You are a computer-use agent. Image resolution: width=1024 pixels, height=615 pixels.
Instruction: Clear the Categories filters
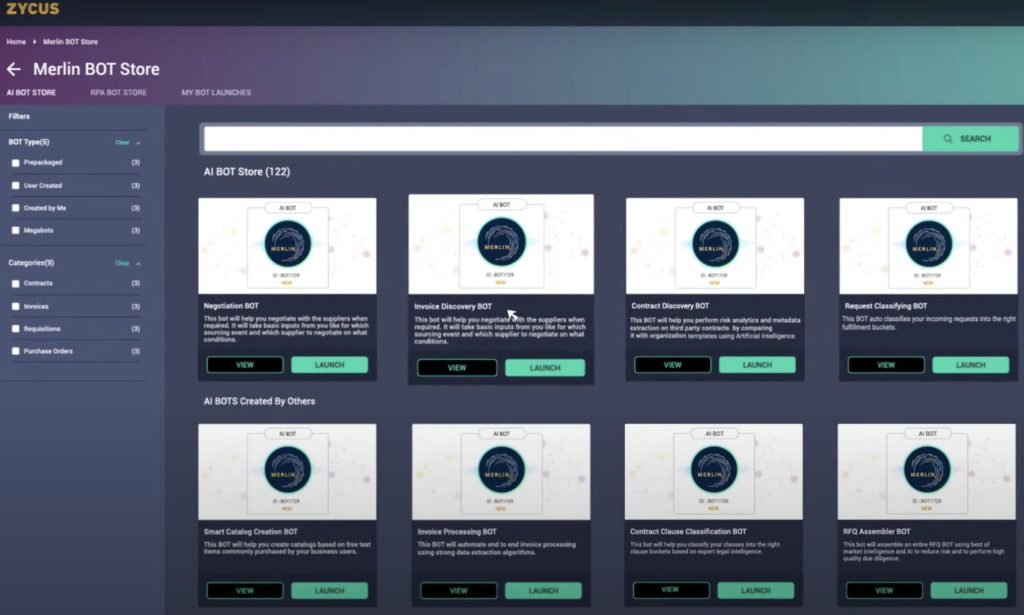coord(122,264)
